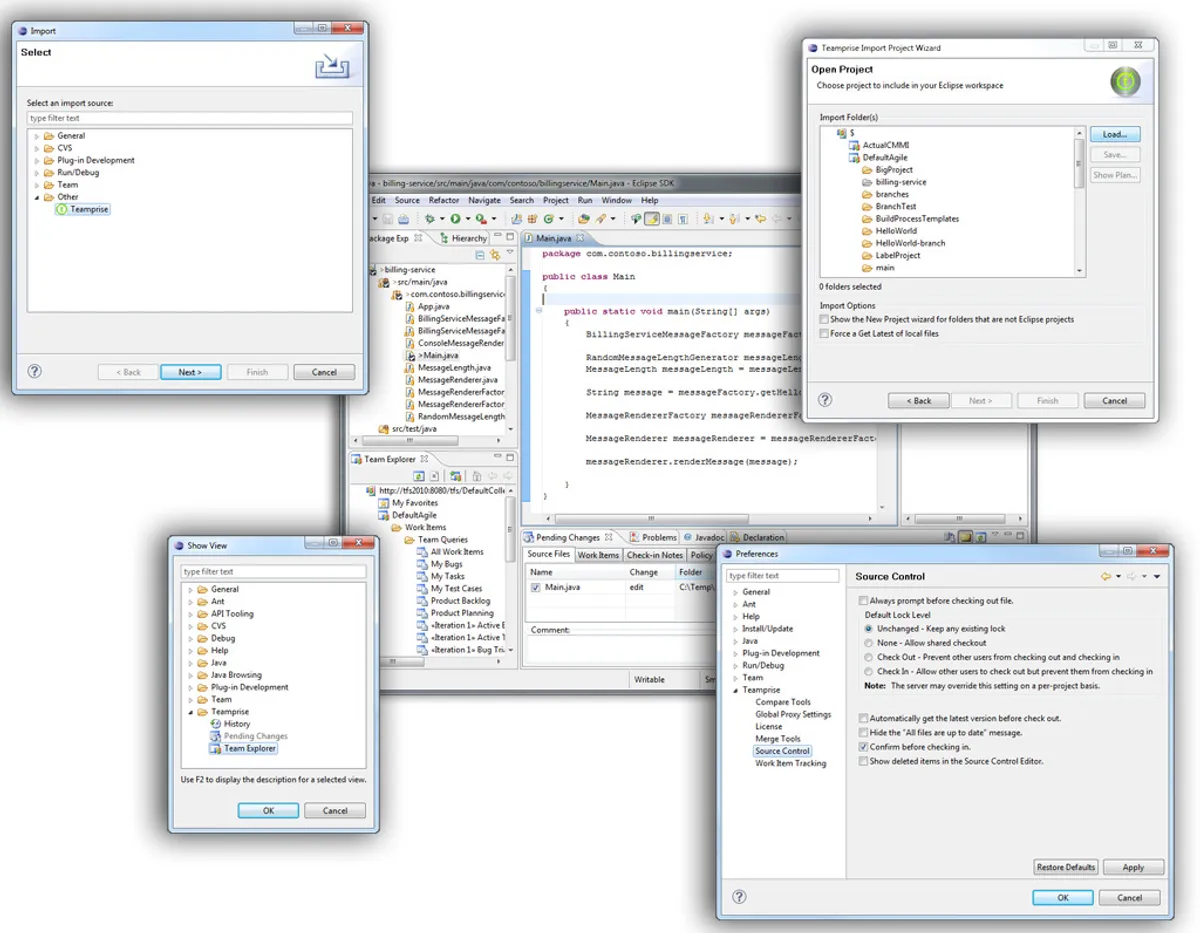Viewport: 1200px width, 933px height.
Task: Uncheck Main.java in Pending Changes list
Action: (536, 587)
